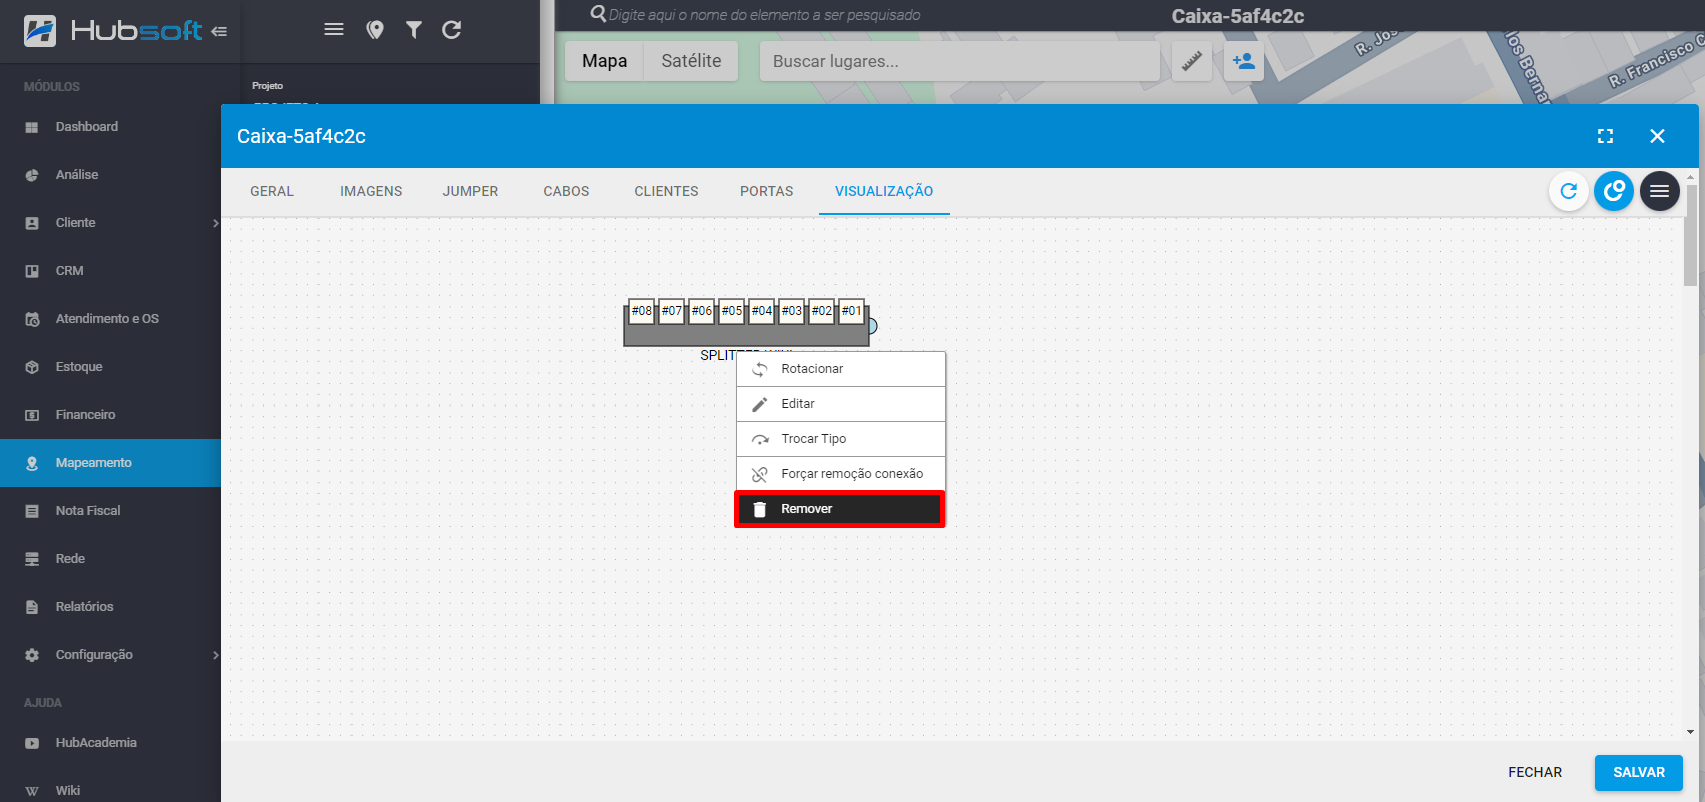This screenshot has height=802, width=1705.
Task: Expand the Configuração submenu chevron
Action: pyautogui.click(x=215, y=655)
